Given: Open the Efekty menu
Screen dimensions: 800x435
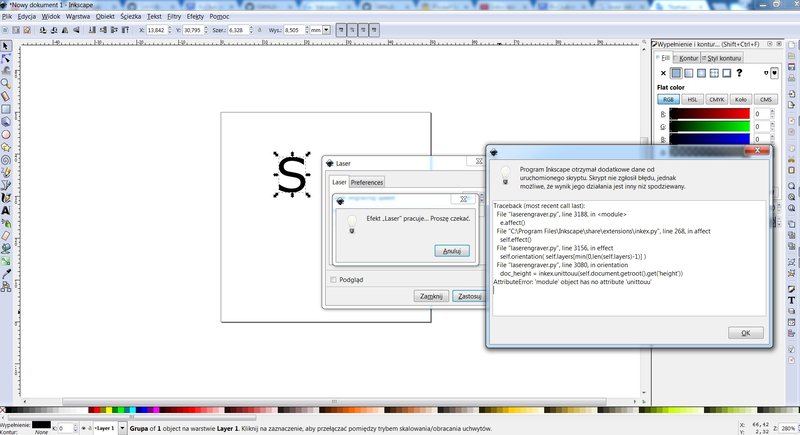Looking at the screenshot, I should (195, 16).
